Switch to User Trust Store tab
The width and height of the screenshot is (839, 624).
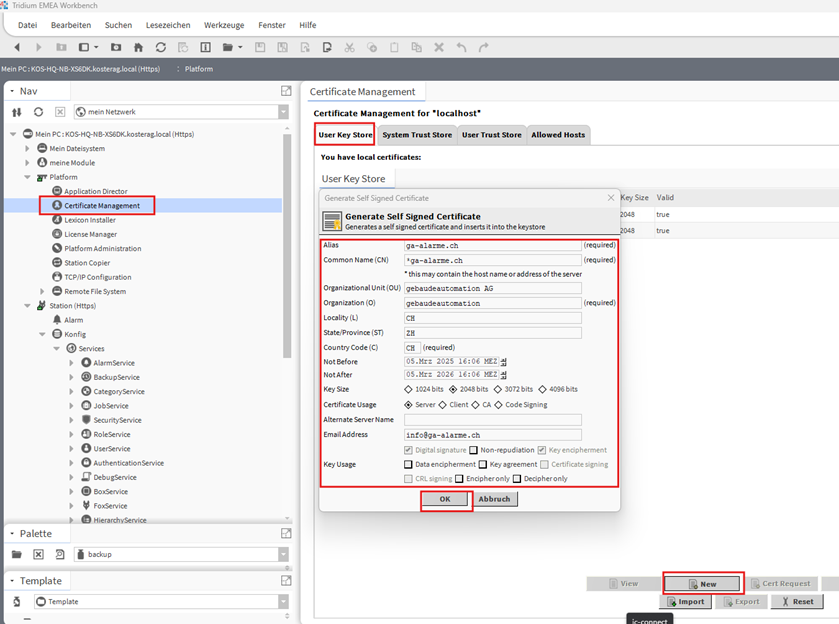click(x=491, y=135)
